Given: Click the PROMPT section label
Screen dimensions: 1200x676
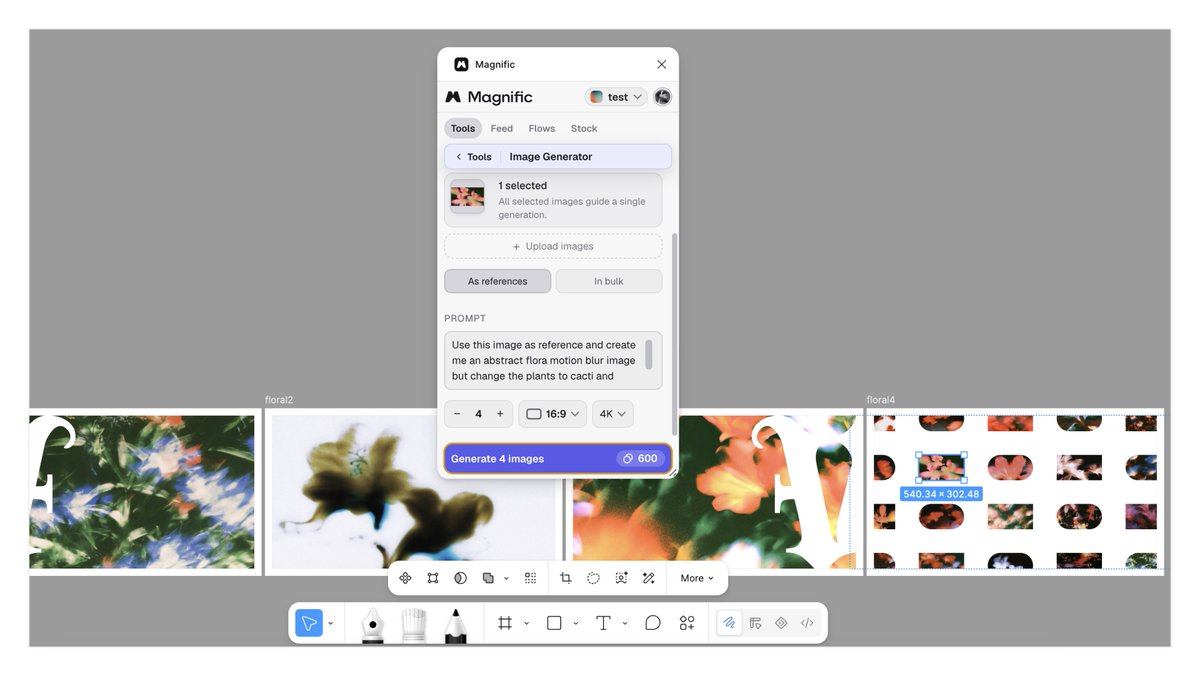Looking at the screenshot, I should tap(465, 318).
